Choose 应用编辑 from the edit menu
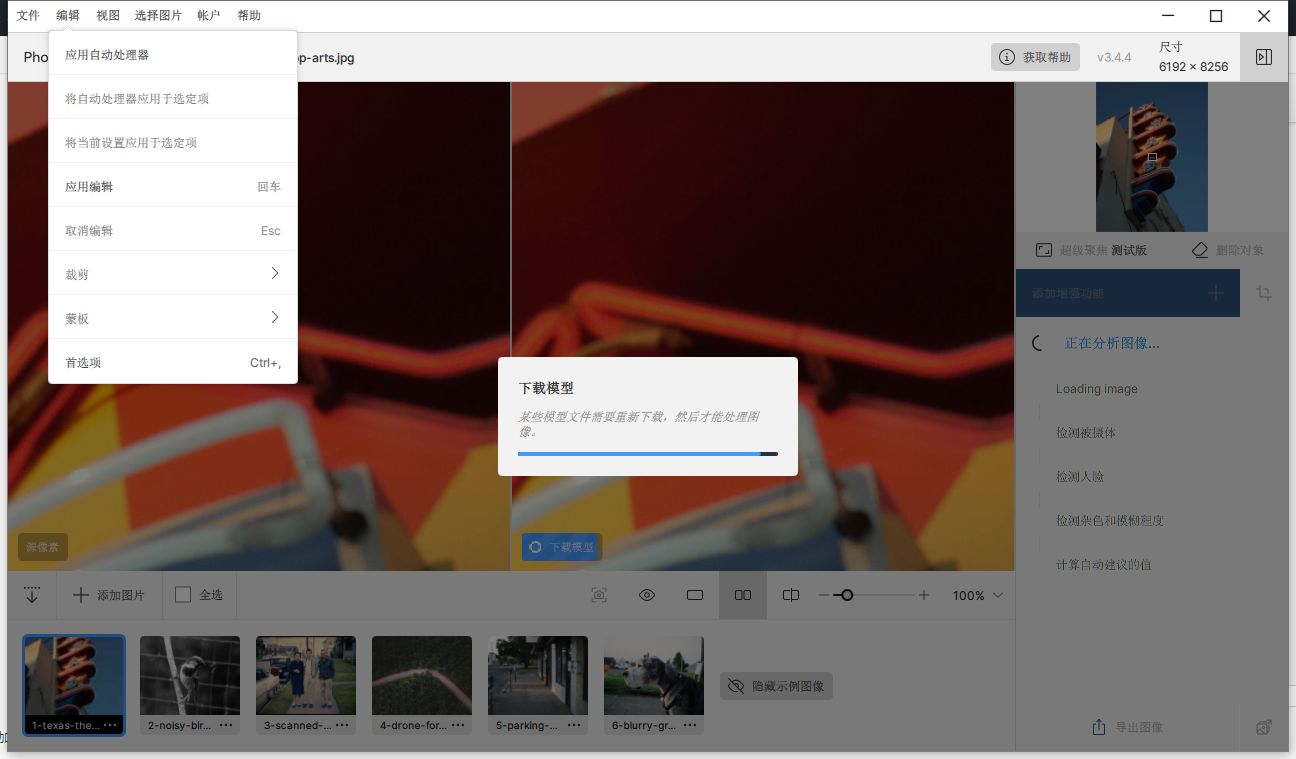The width and height of the screenshot is (1296, 759). point(173,187)
